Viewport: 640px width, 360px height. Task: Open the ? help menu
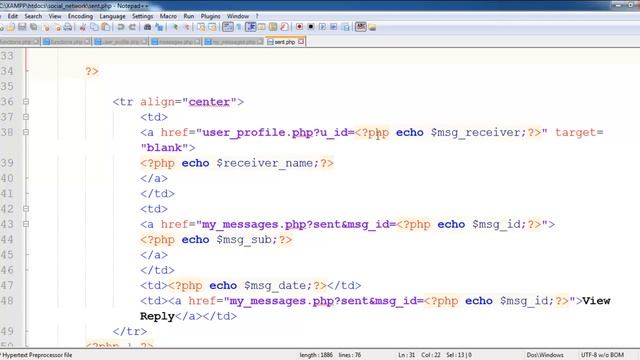[257, 16]
